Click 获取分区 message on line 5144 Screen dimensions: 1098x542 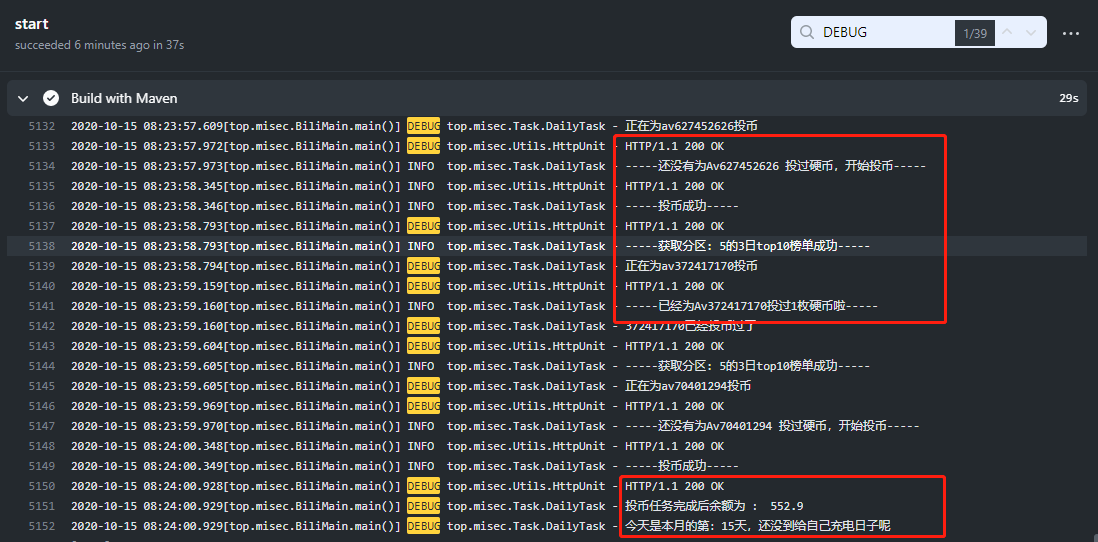click(x=747, y=366)
